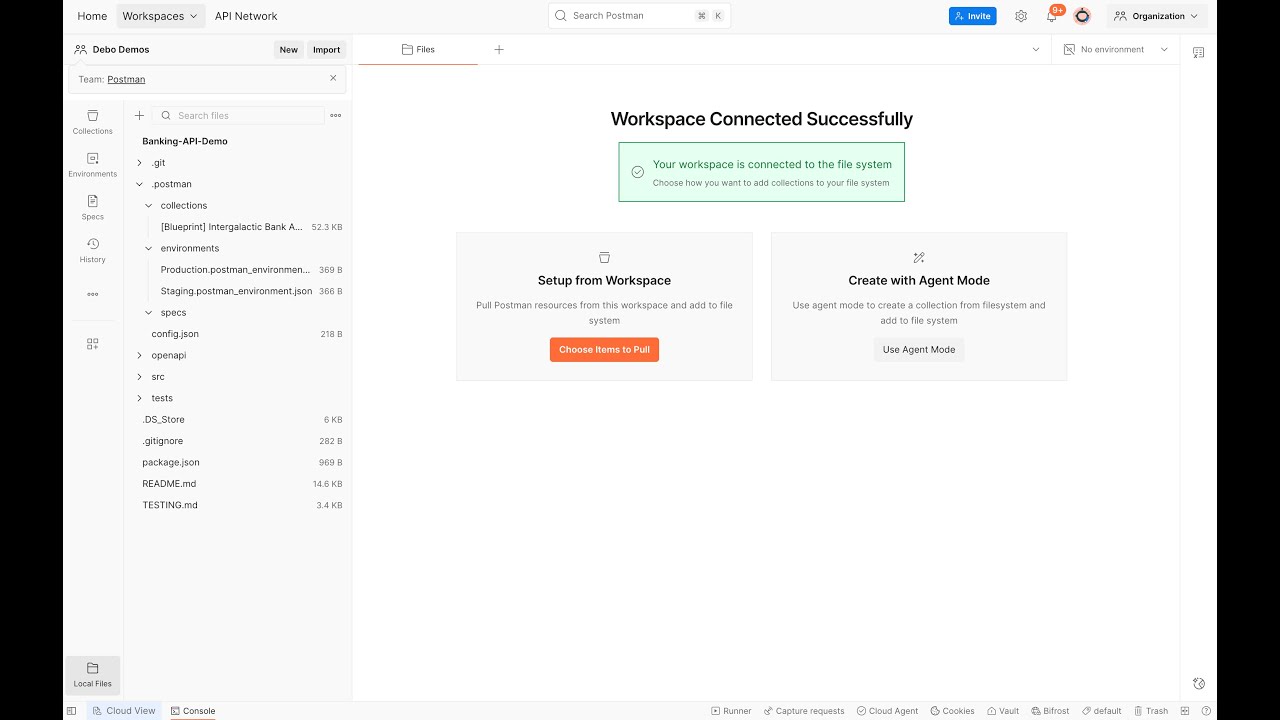This screenshot has width=1280, height=720.
Task: Expand the tests folder
Action: point(140,398)
